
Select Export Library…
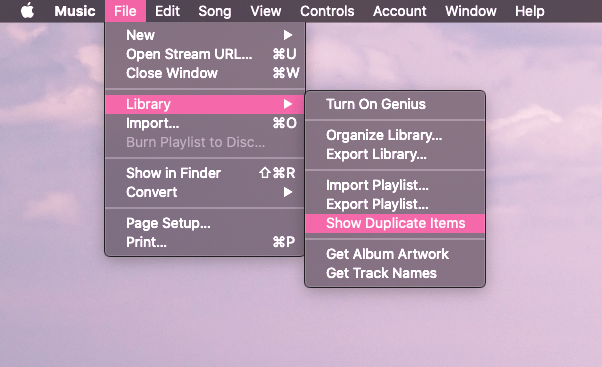pos(395,154)
